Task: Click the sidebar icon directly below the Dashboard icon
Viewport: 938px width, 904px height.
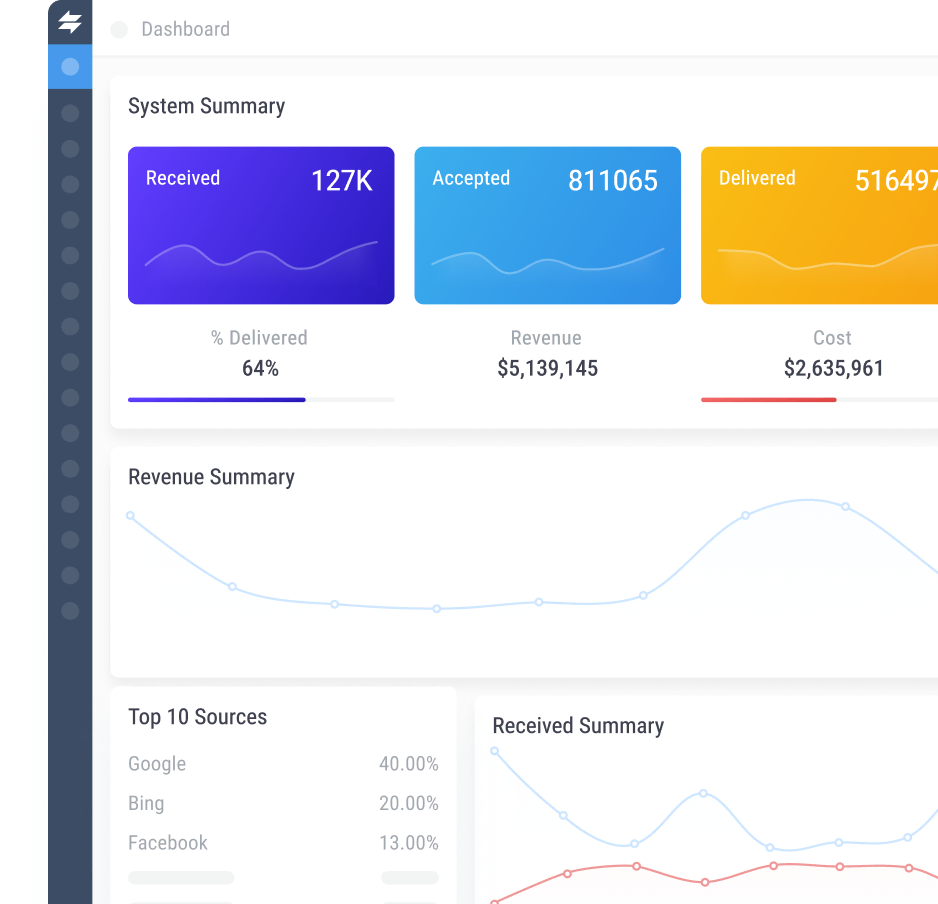Action: coord(70,113)
